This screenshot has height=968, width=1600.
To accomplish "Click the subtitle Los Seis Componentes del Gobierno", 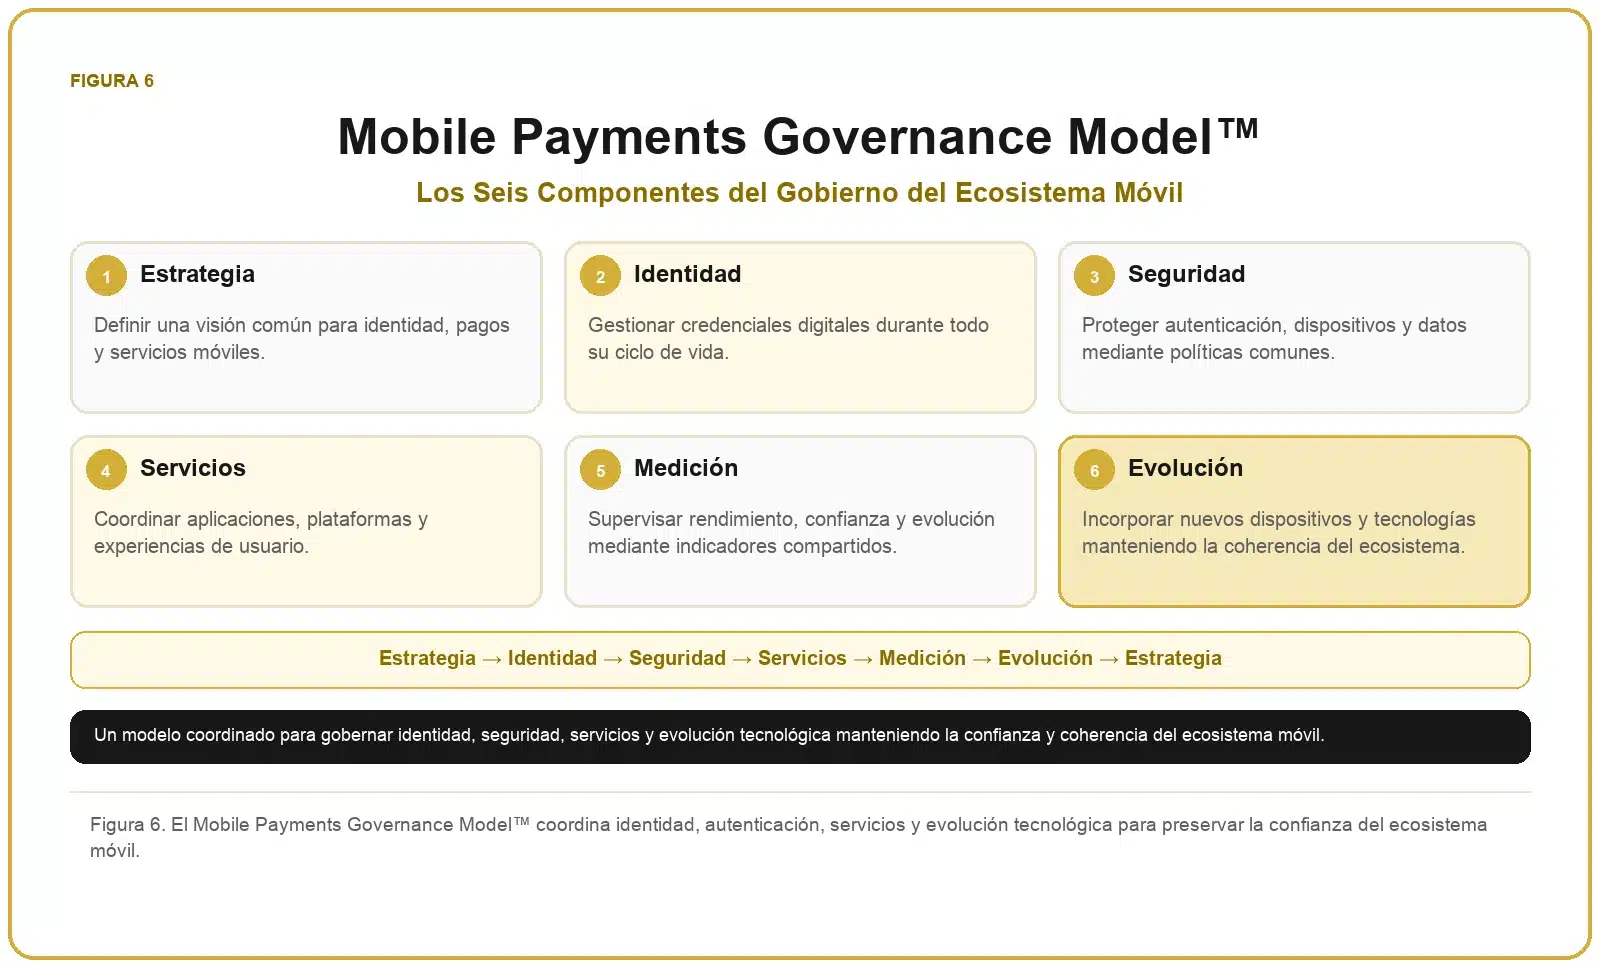I will coord(799,192).
